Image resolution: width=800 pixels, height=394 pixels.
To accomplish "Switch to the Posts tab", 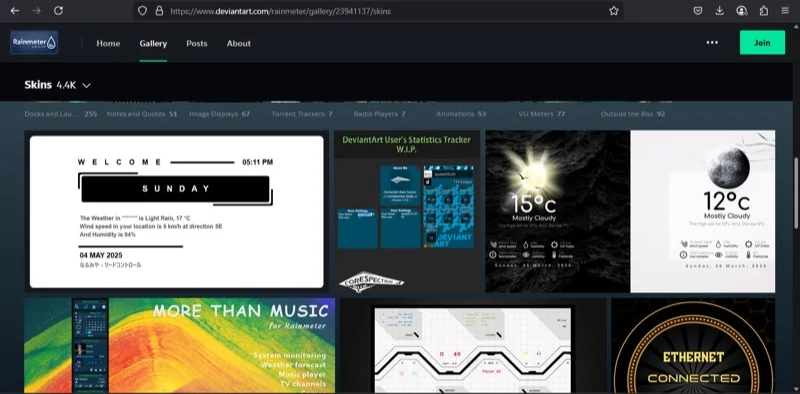I will point(196,43).
